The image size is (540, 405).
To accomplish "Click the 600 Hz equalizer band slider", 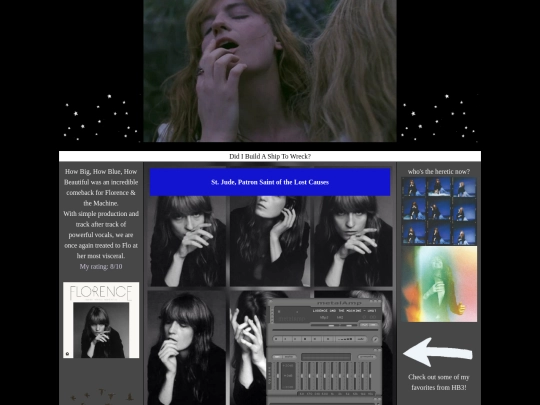I will [x=324, y=376].
